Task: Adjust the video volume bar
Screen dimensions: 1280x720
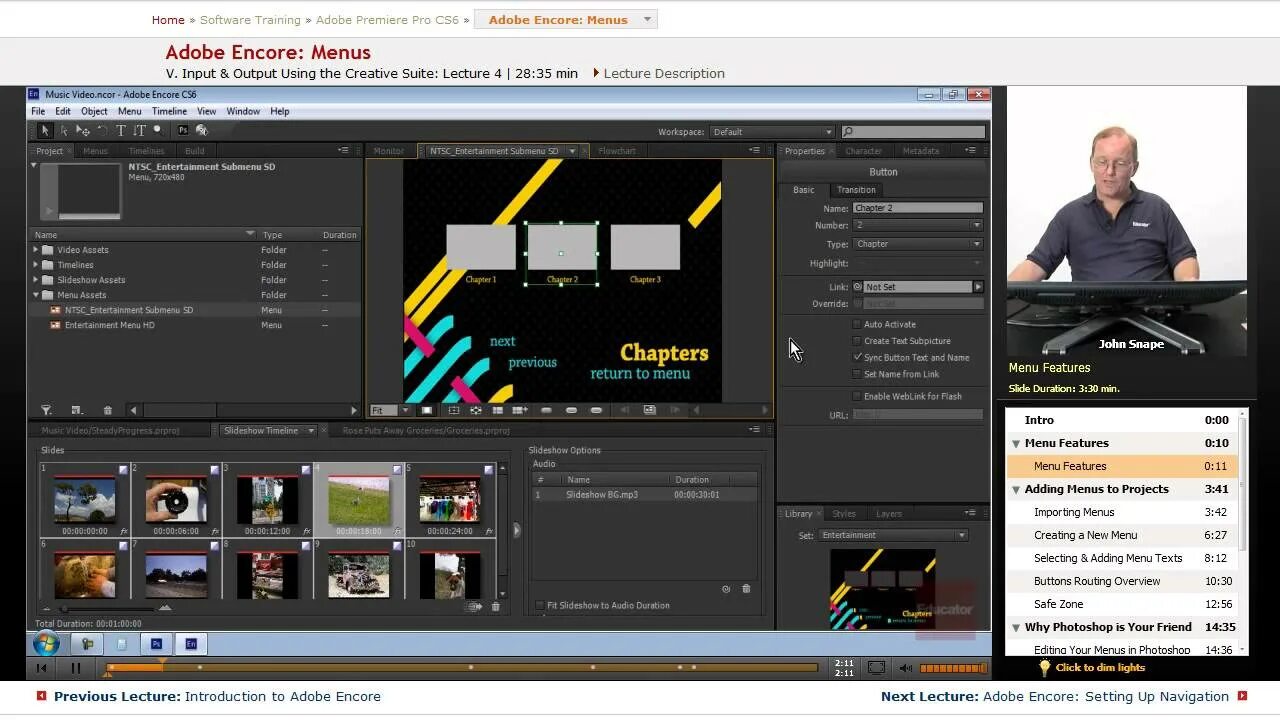Action: tap(952, 668)
